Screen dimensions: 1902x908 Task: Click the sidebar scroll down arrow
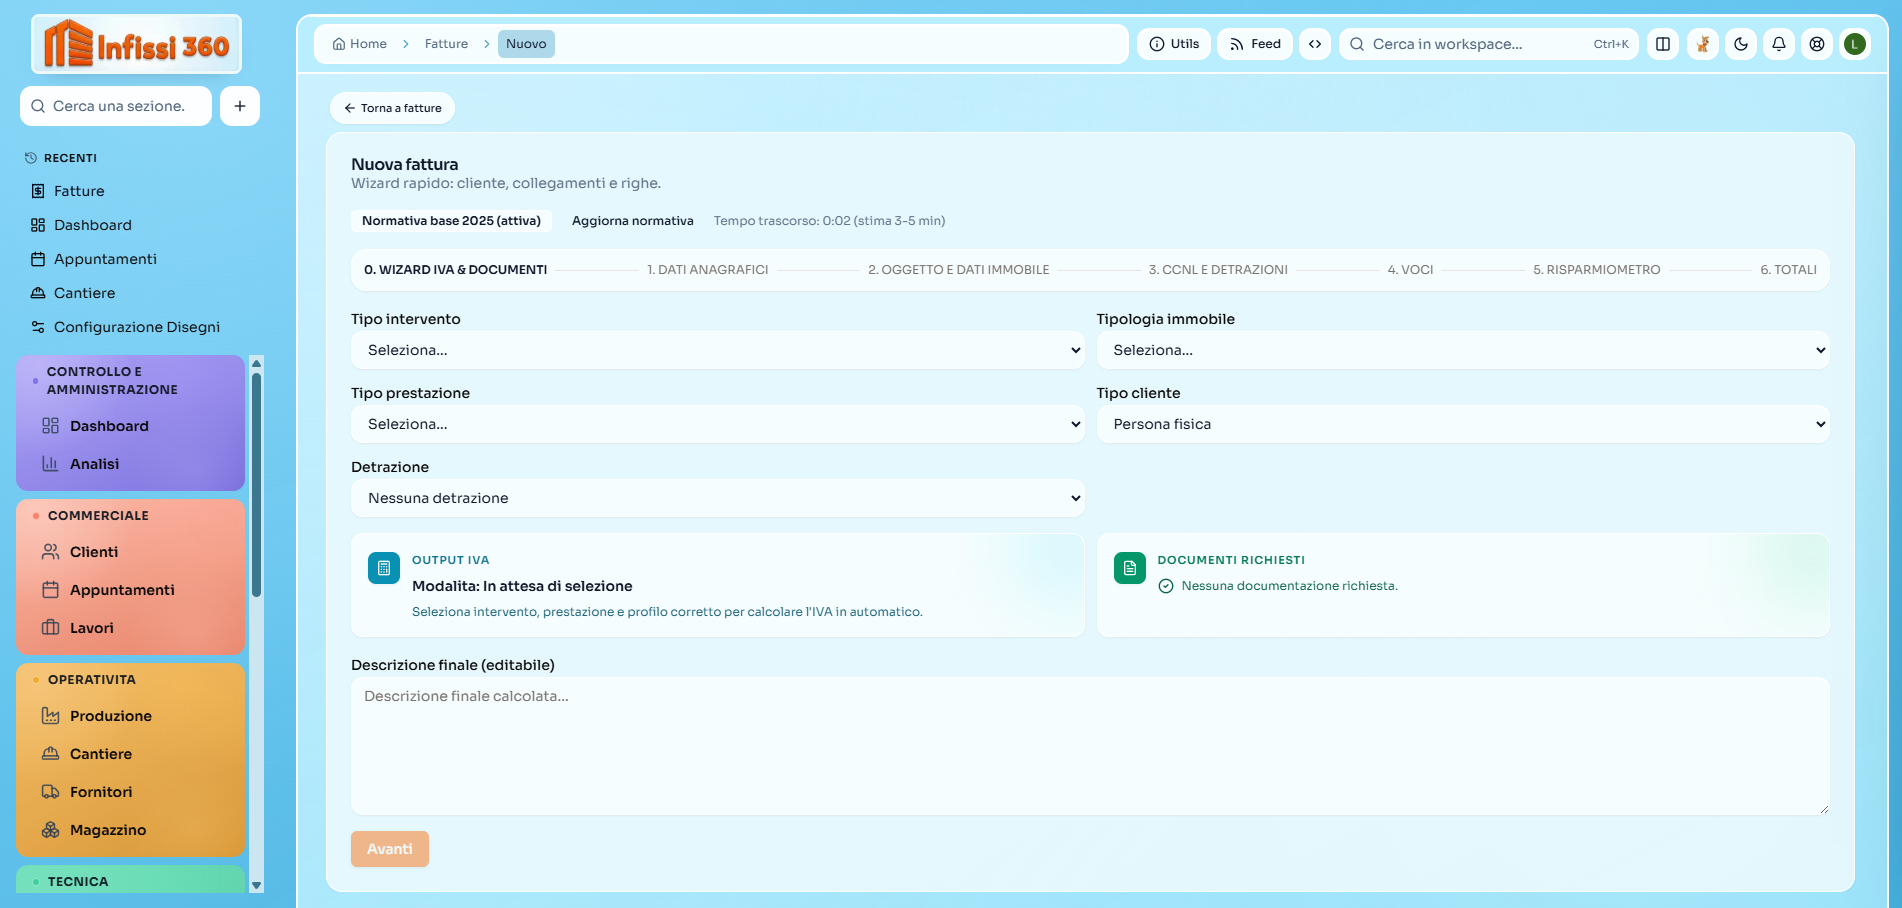point(256,885)
